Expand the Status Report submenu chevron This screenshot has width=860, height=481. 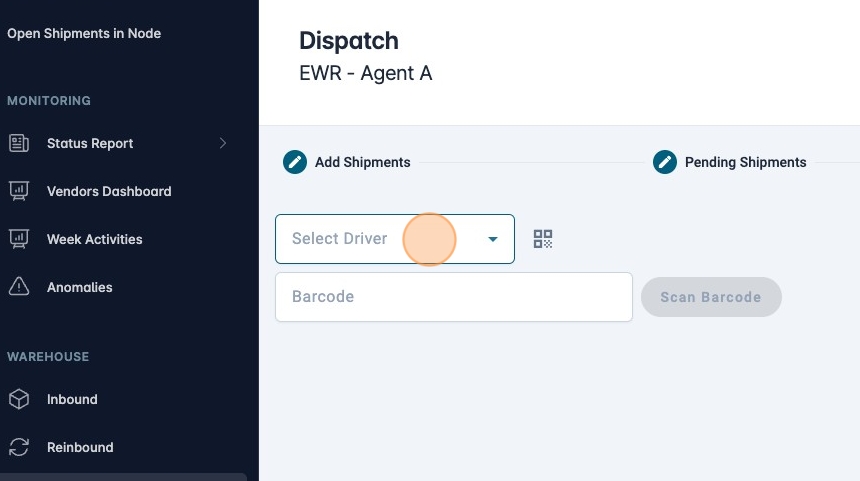(223, 143)
